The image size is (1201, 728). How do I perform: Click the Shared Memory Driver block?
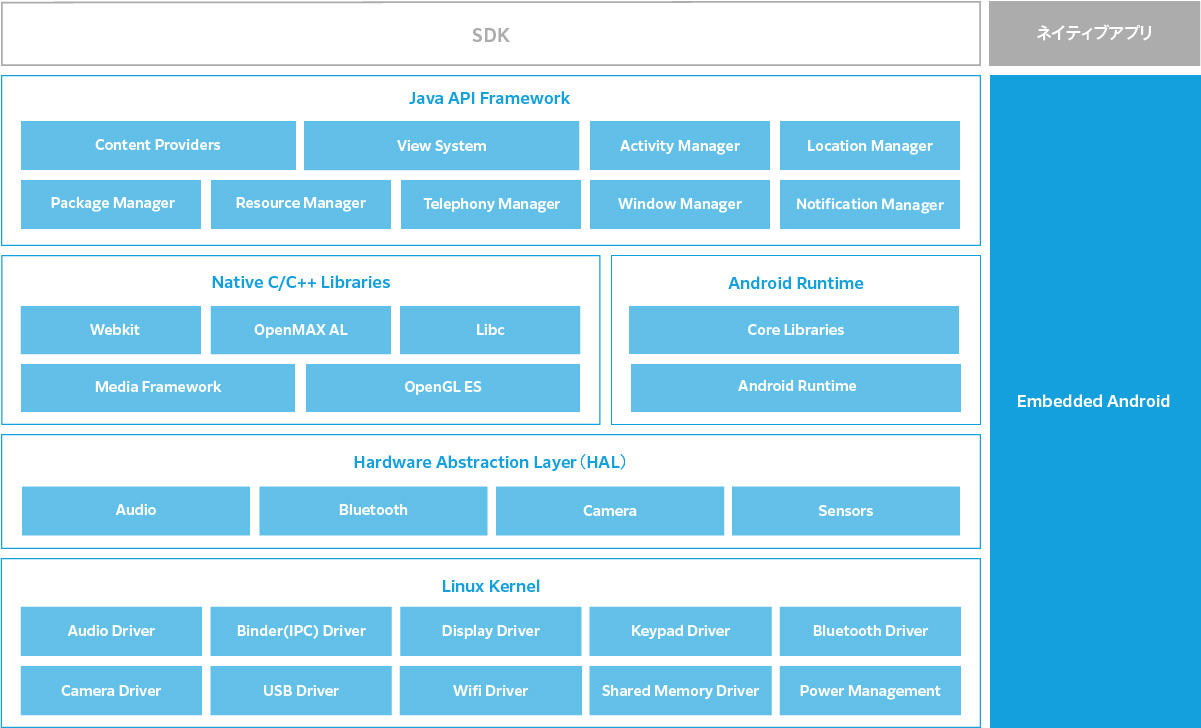680,691
